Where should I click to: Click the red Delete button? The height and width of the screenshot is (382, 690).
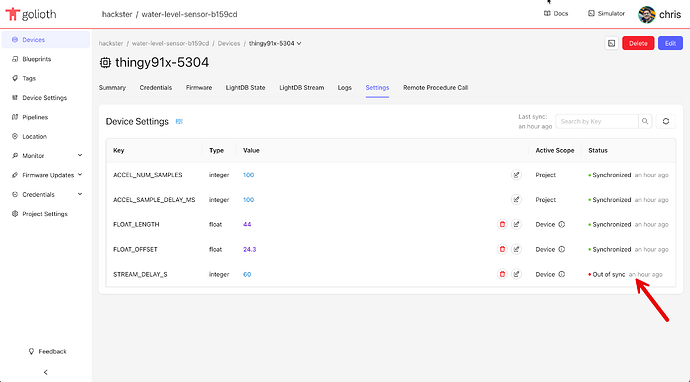pos(638,43)
